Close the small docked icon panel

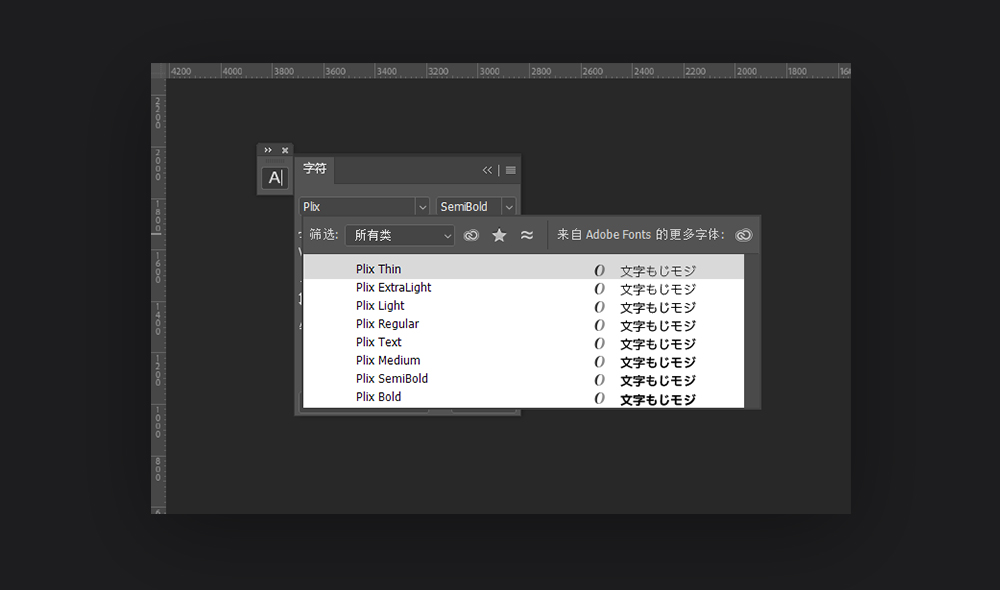pyautogui.click(x=285, y=150)
